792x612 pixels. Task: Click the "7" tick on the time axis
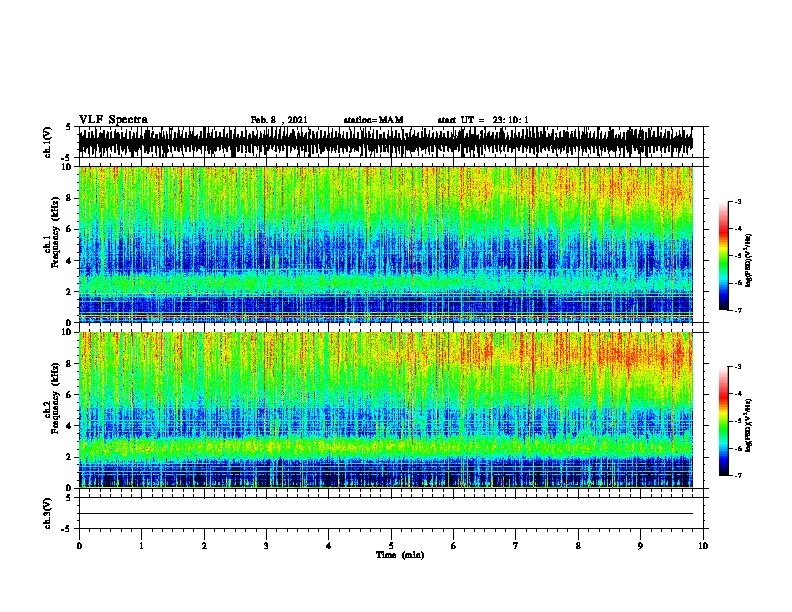516,546
